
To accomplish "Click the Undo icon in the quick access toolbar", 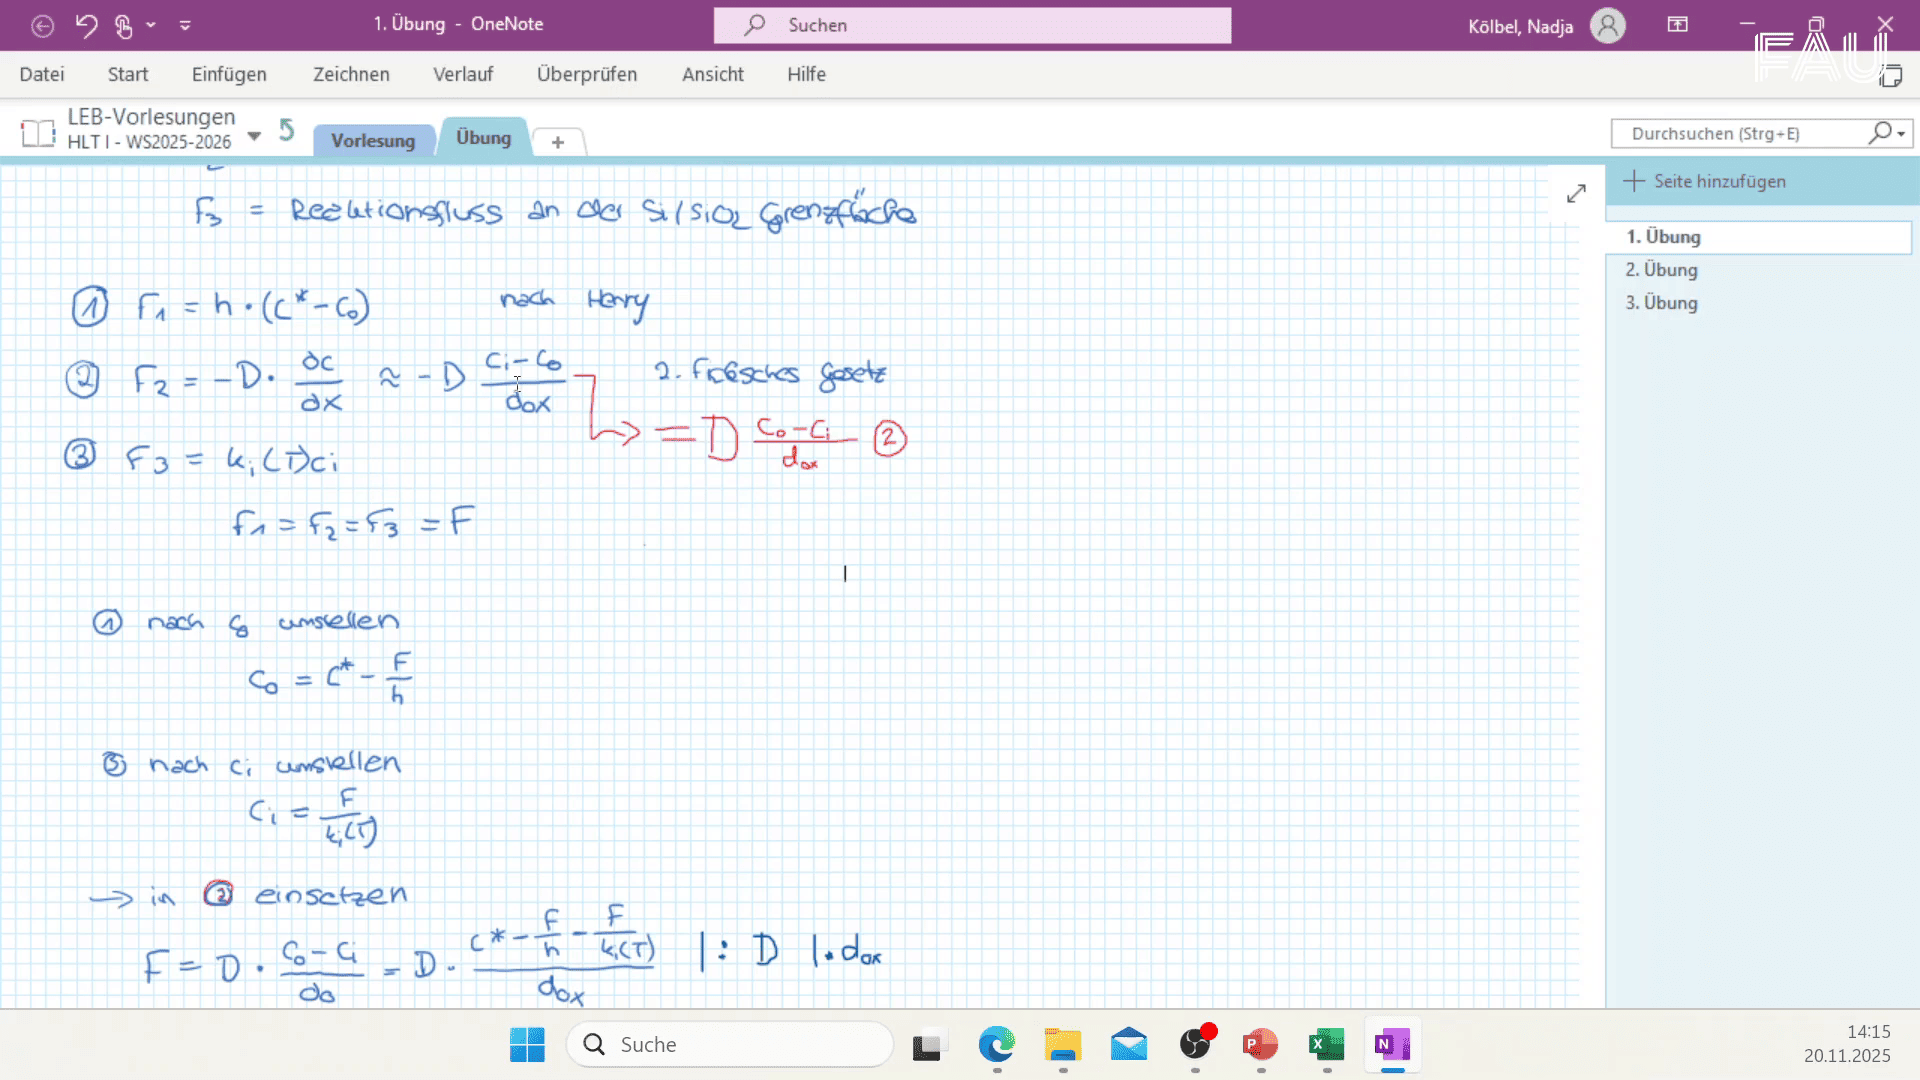I will coord(87,25).
